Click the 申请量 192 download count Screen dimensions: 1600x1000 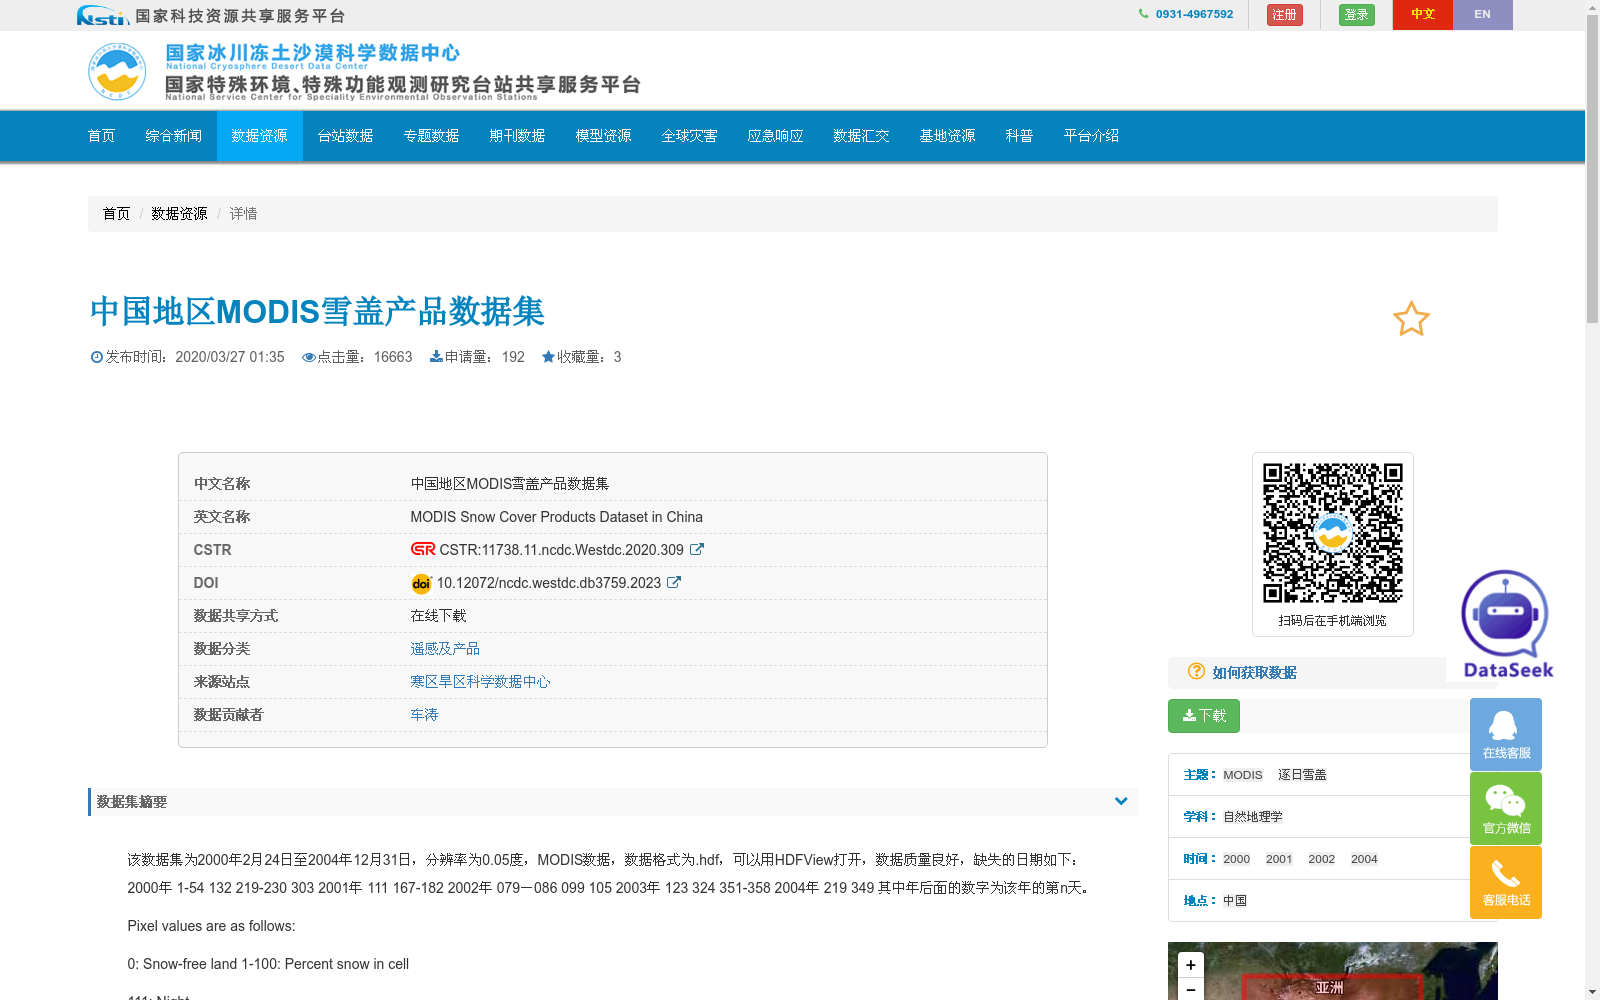[477, 357]
